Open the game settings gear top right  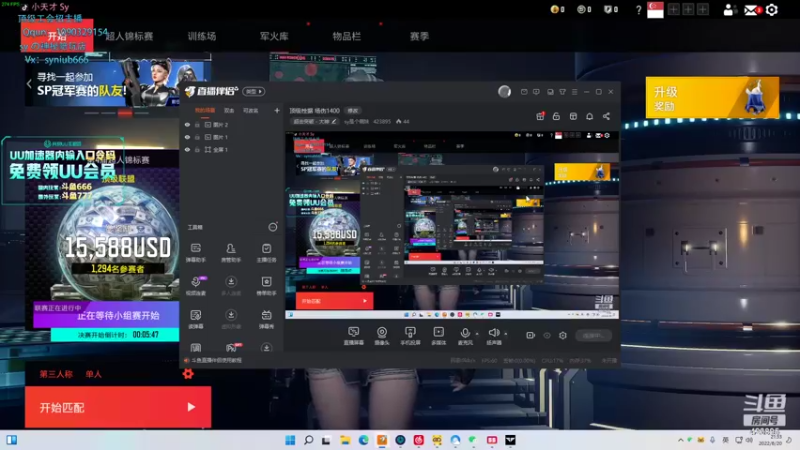click(772, 10)
